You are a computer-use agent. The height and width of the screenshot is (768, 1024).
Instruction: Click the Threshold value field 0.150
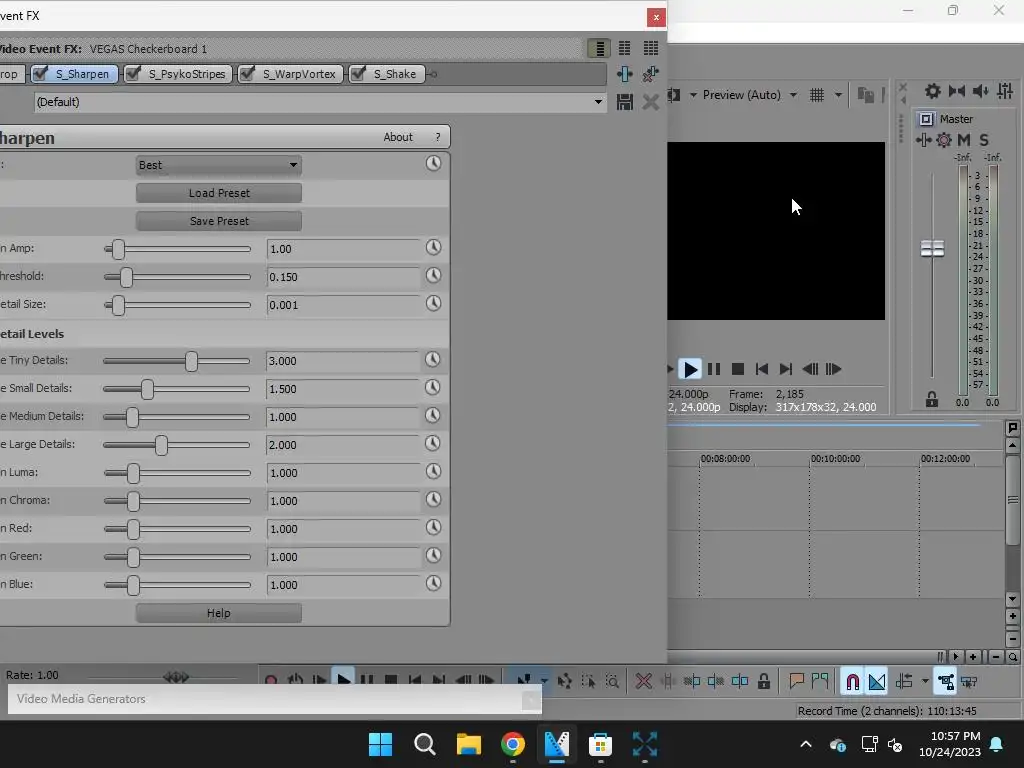[344, 277]
